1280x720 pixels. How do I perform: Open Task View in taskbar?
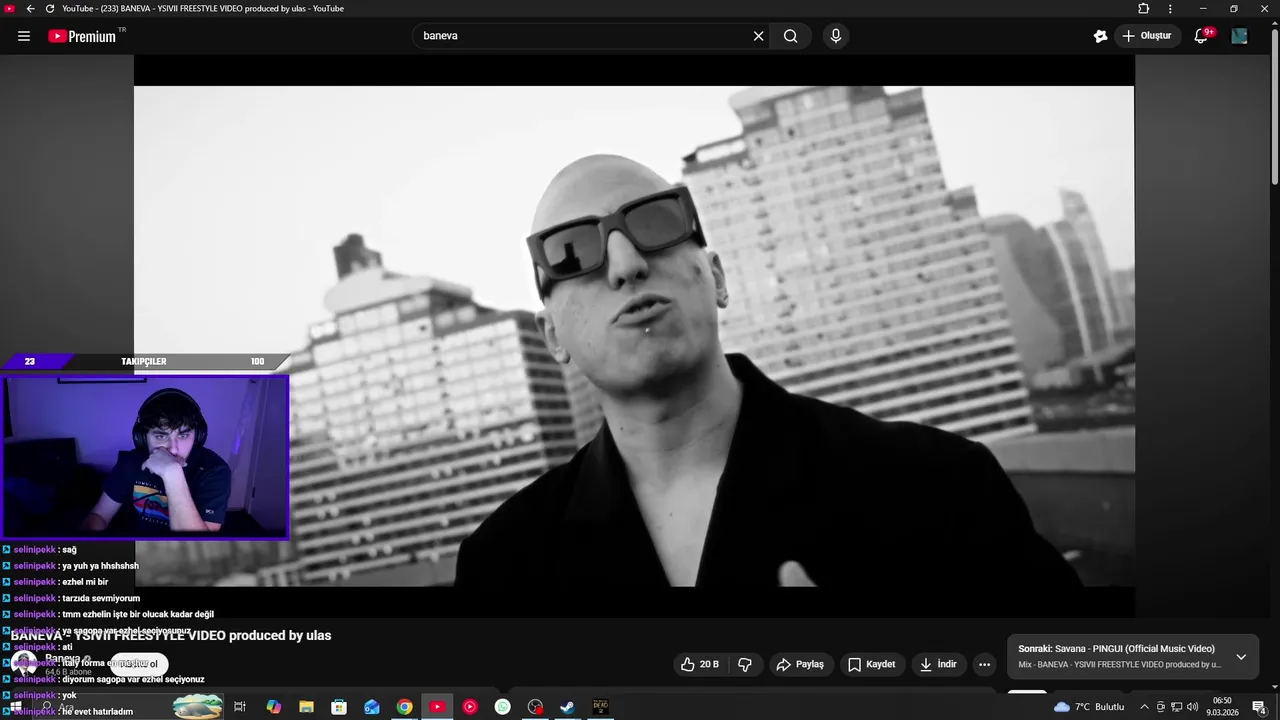tap(240, 707)
